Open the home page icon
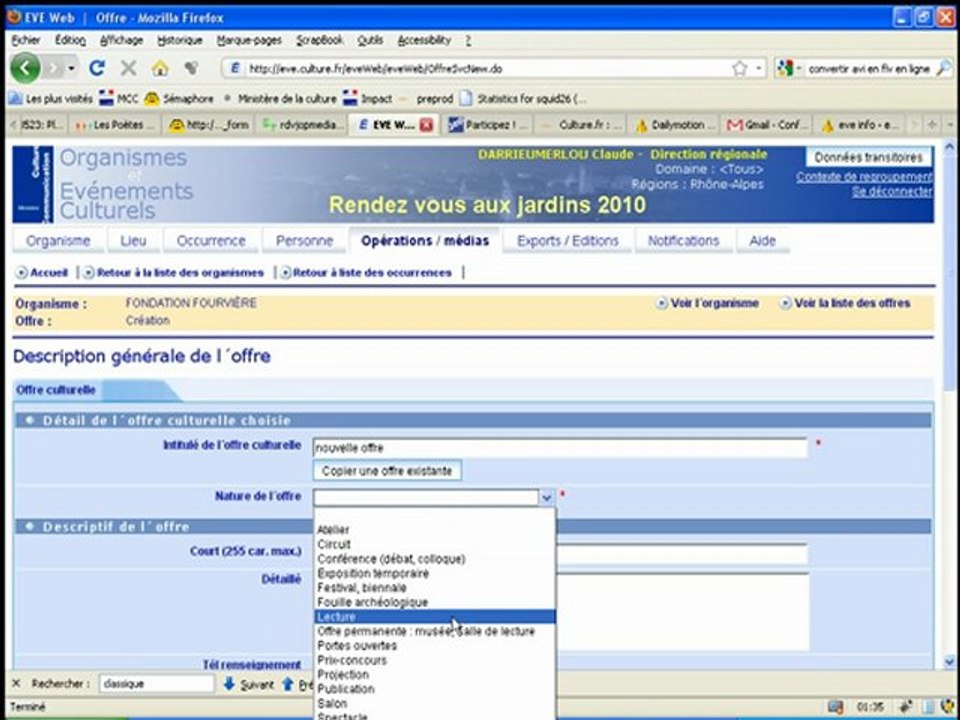This screenshot has height=720, width=960. click(x=160, y=68)
